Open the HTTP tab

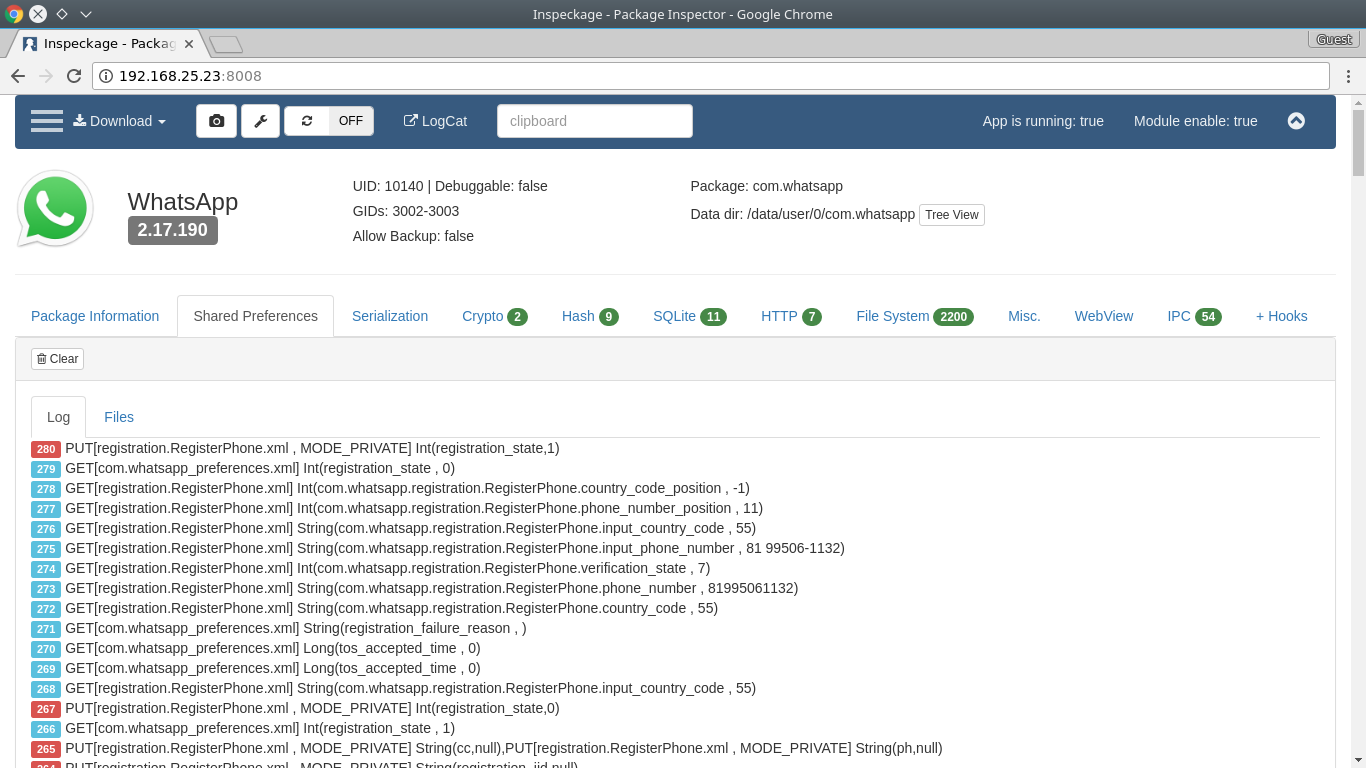click(791, 316)
